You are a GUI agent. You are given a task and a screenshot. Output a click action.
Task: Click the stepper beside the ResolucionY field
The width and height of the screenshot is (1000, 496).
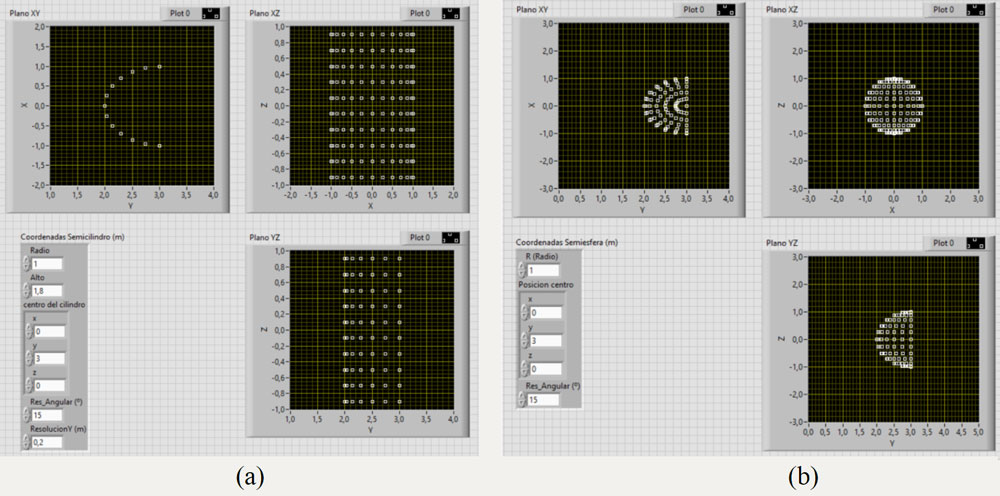tap(24, 441)
